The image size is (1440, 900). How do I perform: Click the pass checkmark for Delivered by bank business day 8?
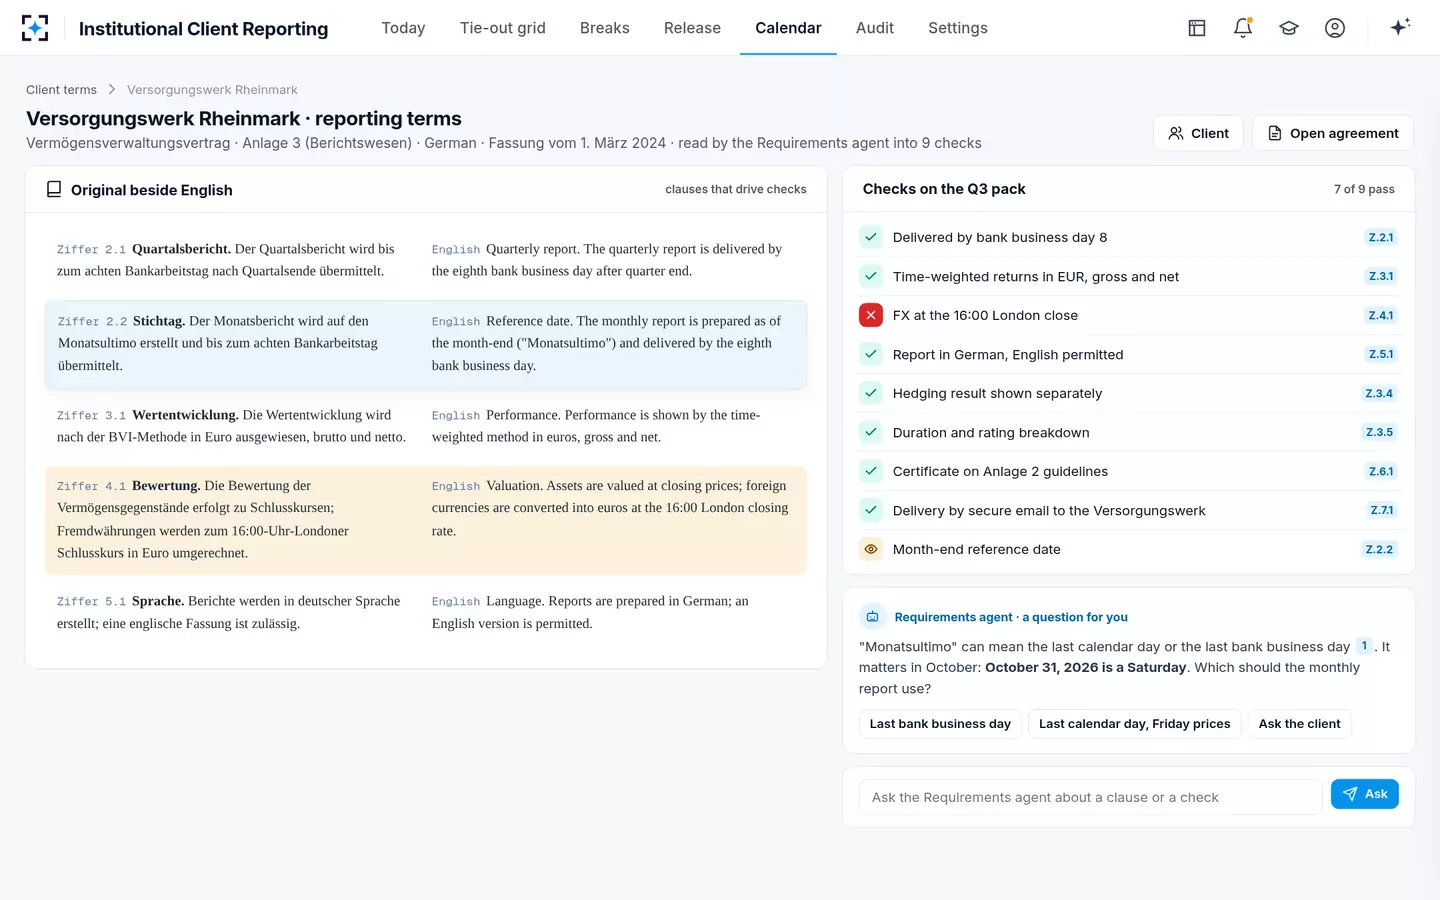click(871, 237)
